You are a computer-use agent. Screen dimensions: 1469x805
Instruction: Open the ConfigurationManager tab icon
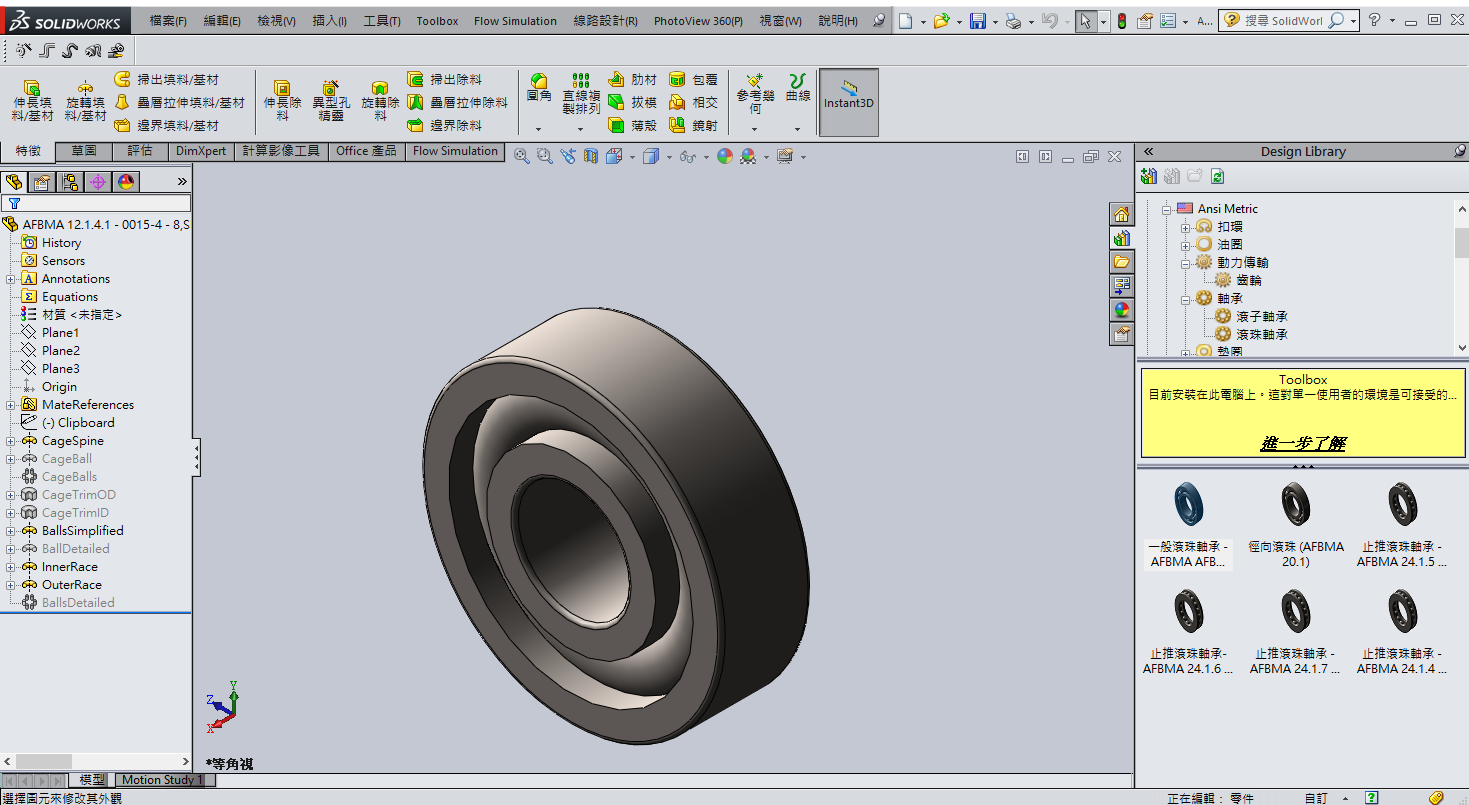[70, 182]
